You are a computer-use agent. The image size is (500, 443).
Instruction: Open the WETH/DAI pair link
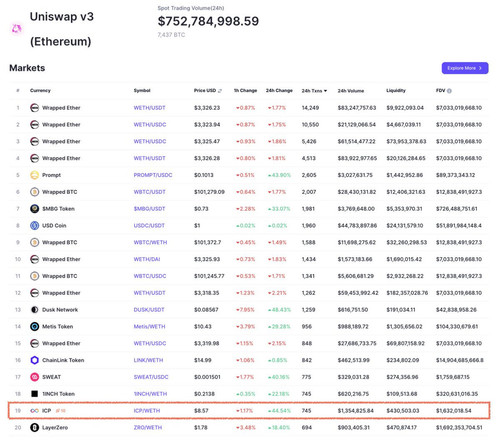(x=147, y=259)
